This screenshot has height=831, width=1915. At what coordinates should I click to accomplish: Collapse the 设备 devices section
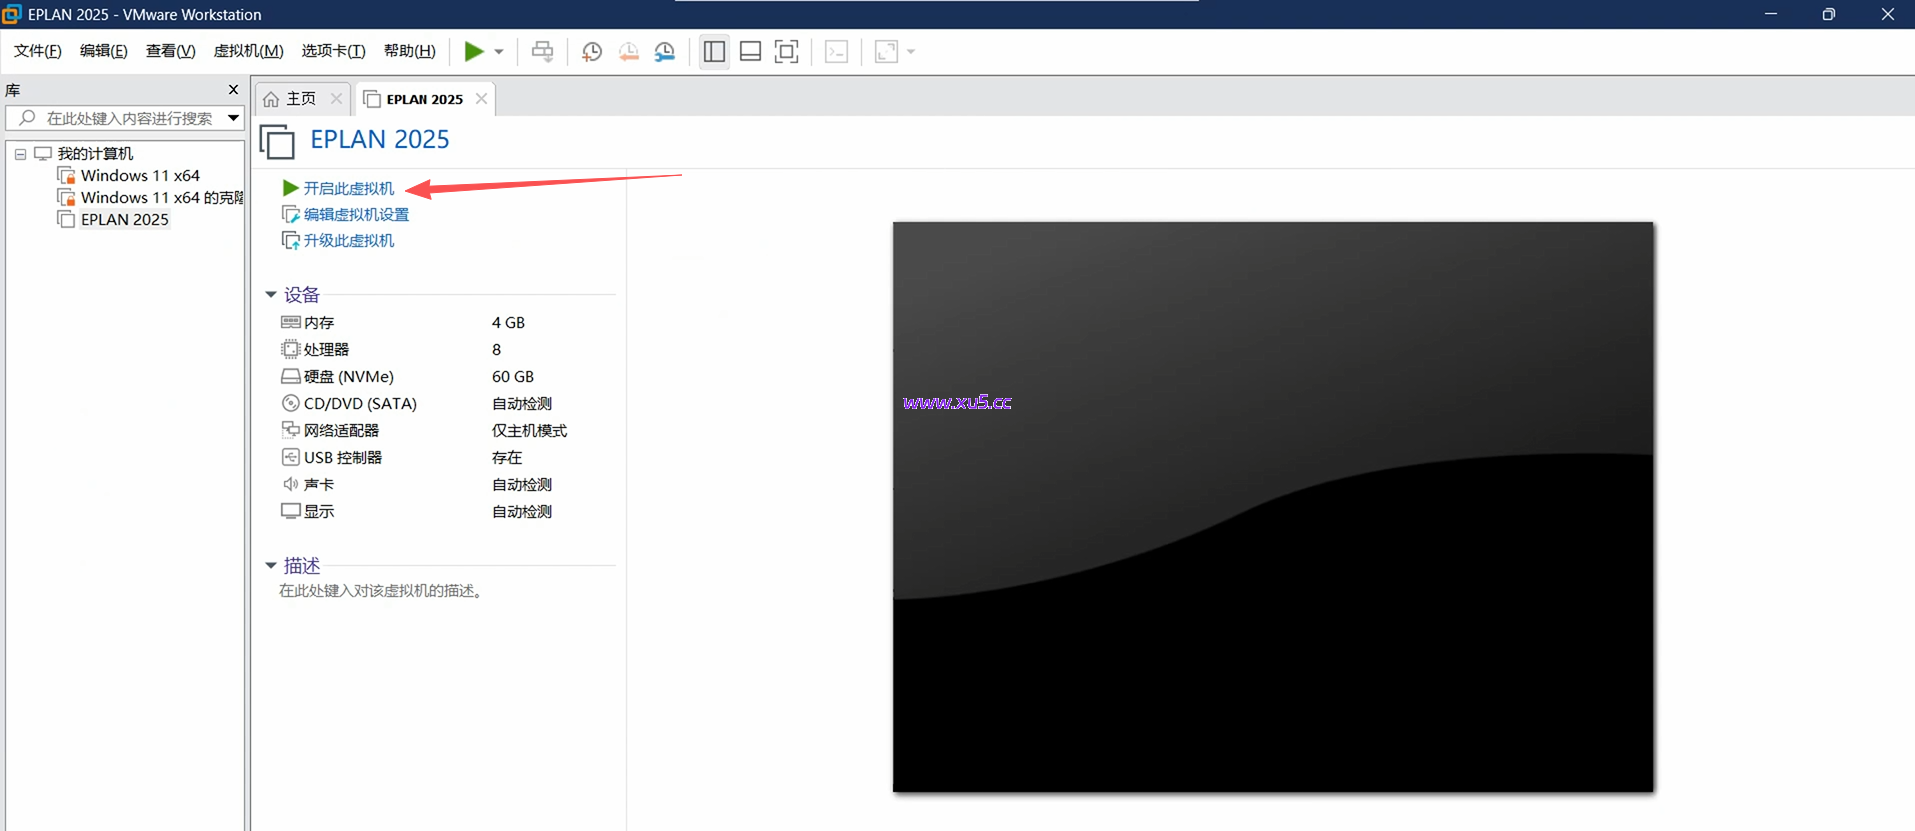click(x=271, y=294)
